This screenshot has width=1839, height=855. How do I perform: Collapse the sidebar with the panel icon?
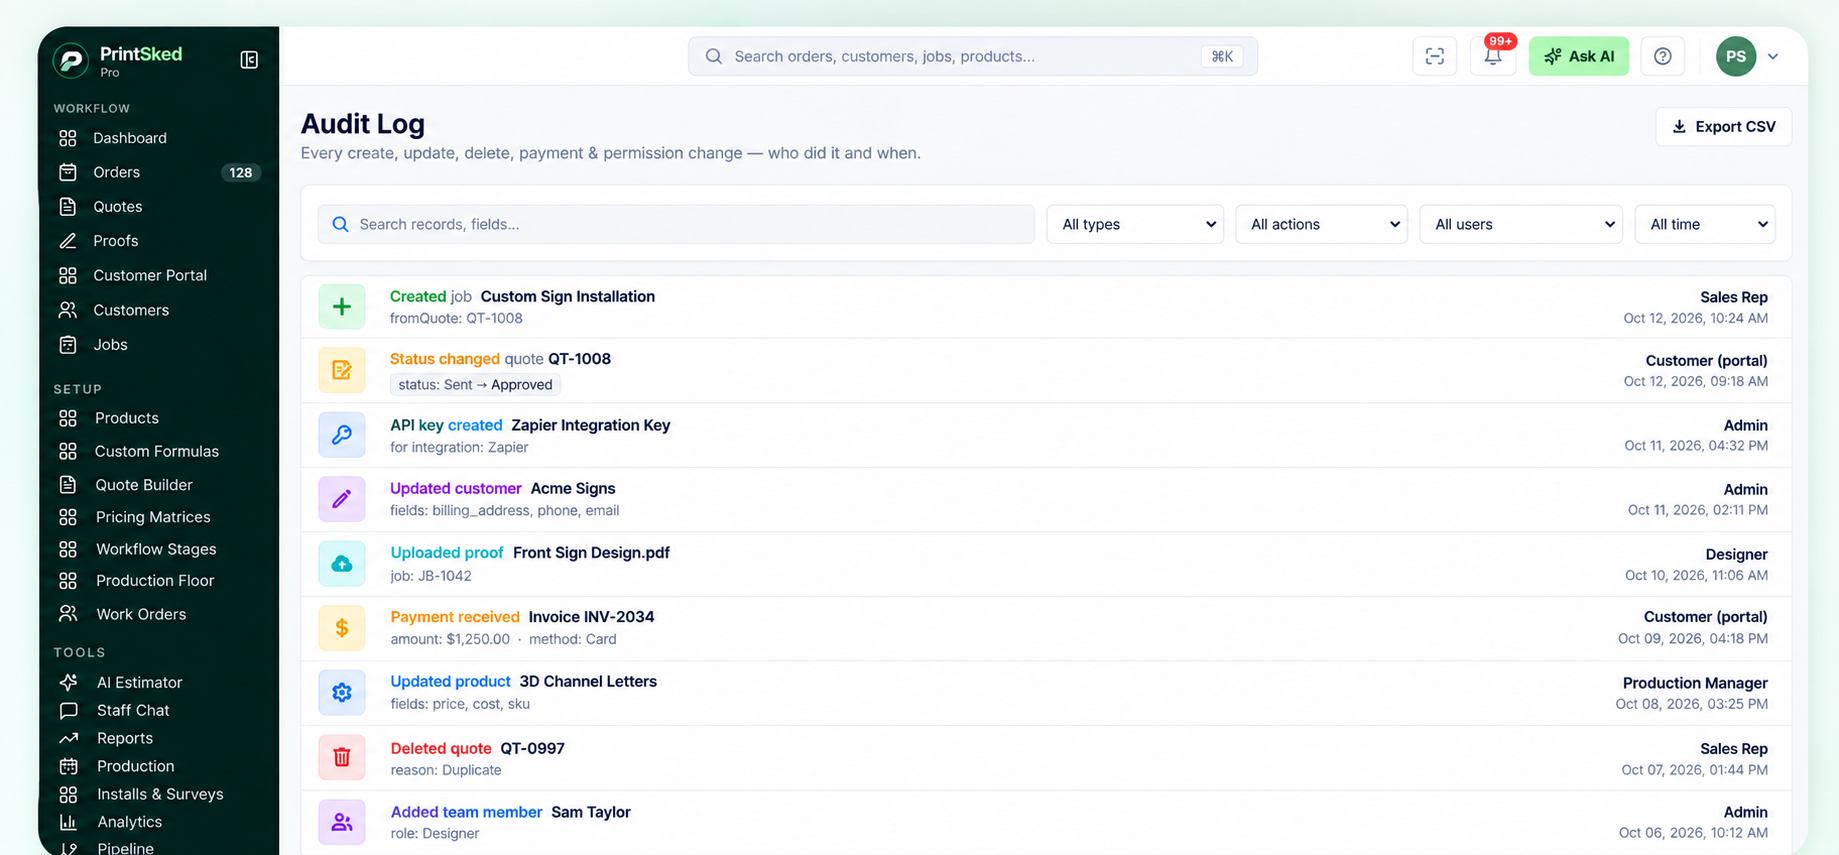tap(249, 60)
